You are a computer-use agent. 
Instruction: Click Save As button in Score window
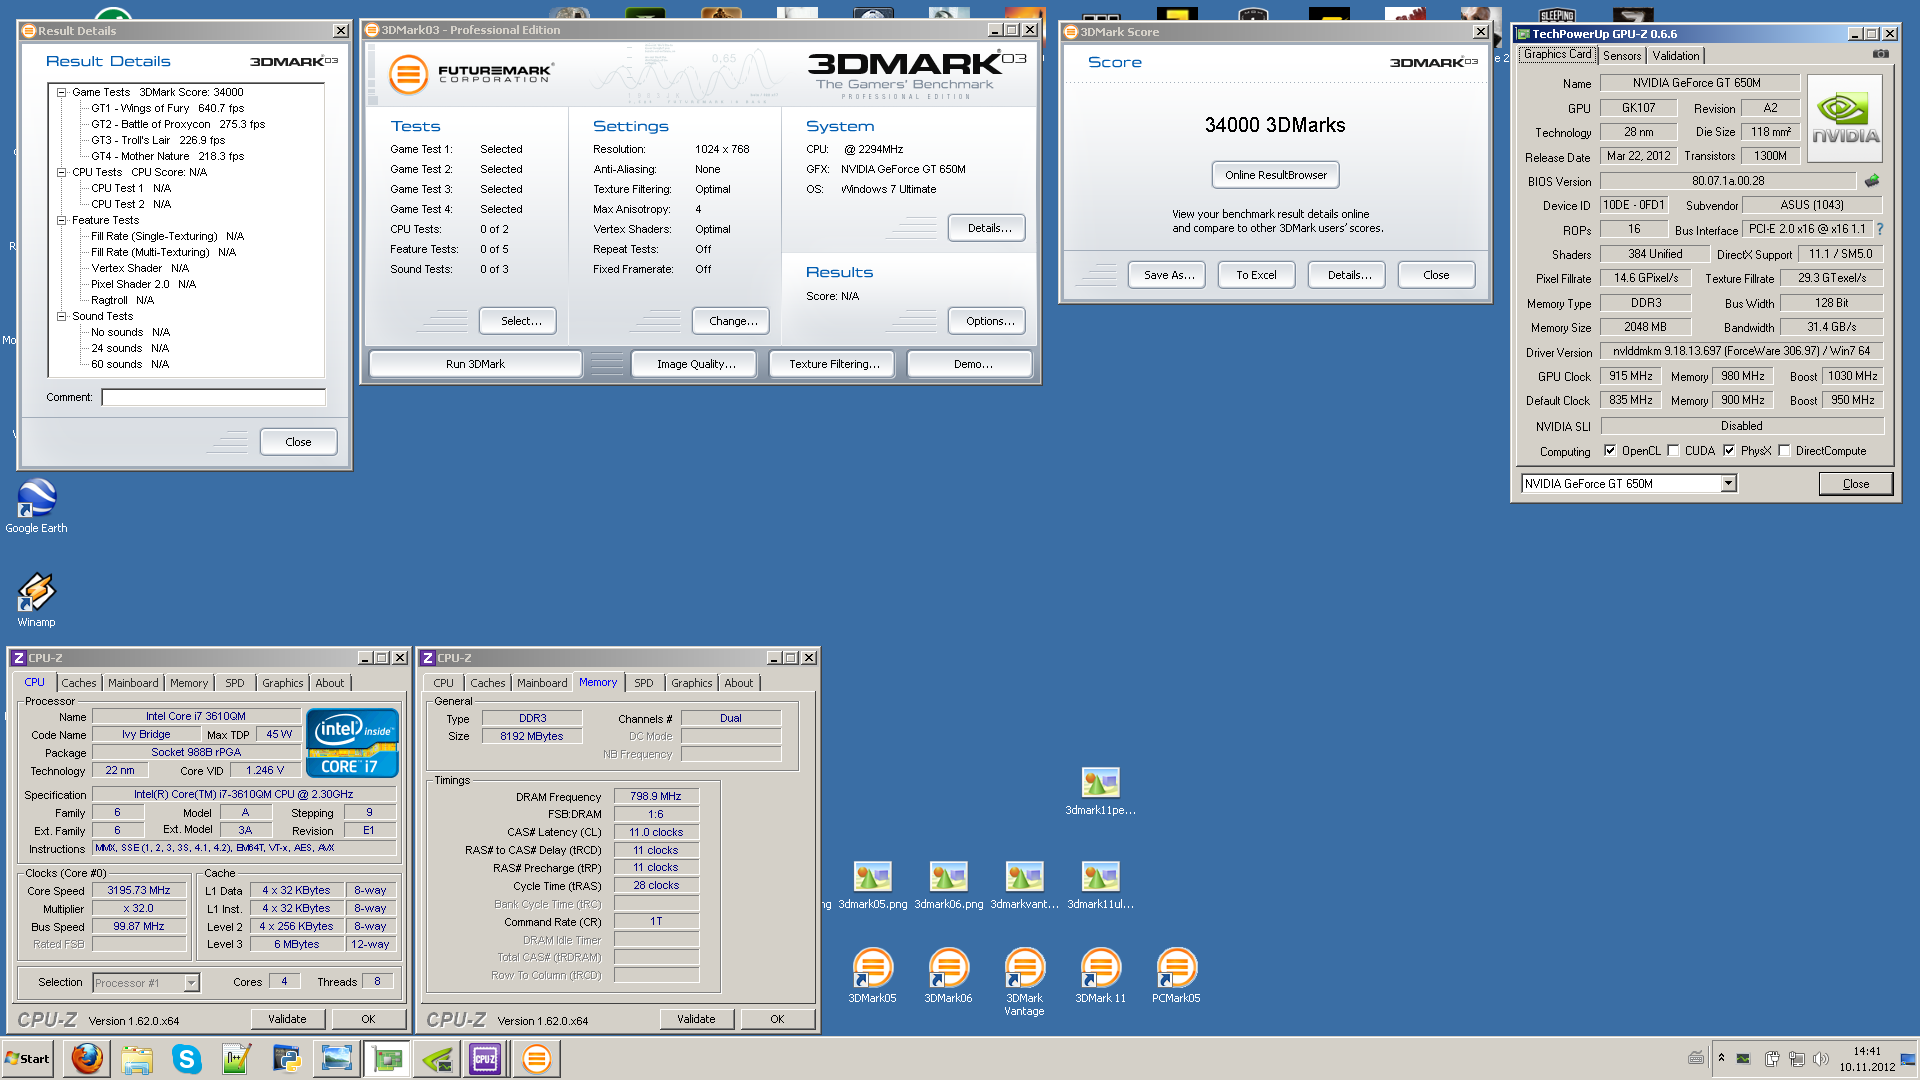point(1168,275)
